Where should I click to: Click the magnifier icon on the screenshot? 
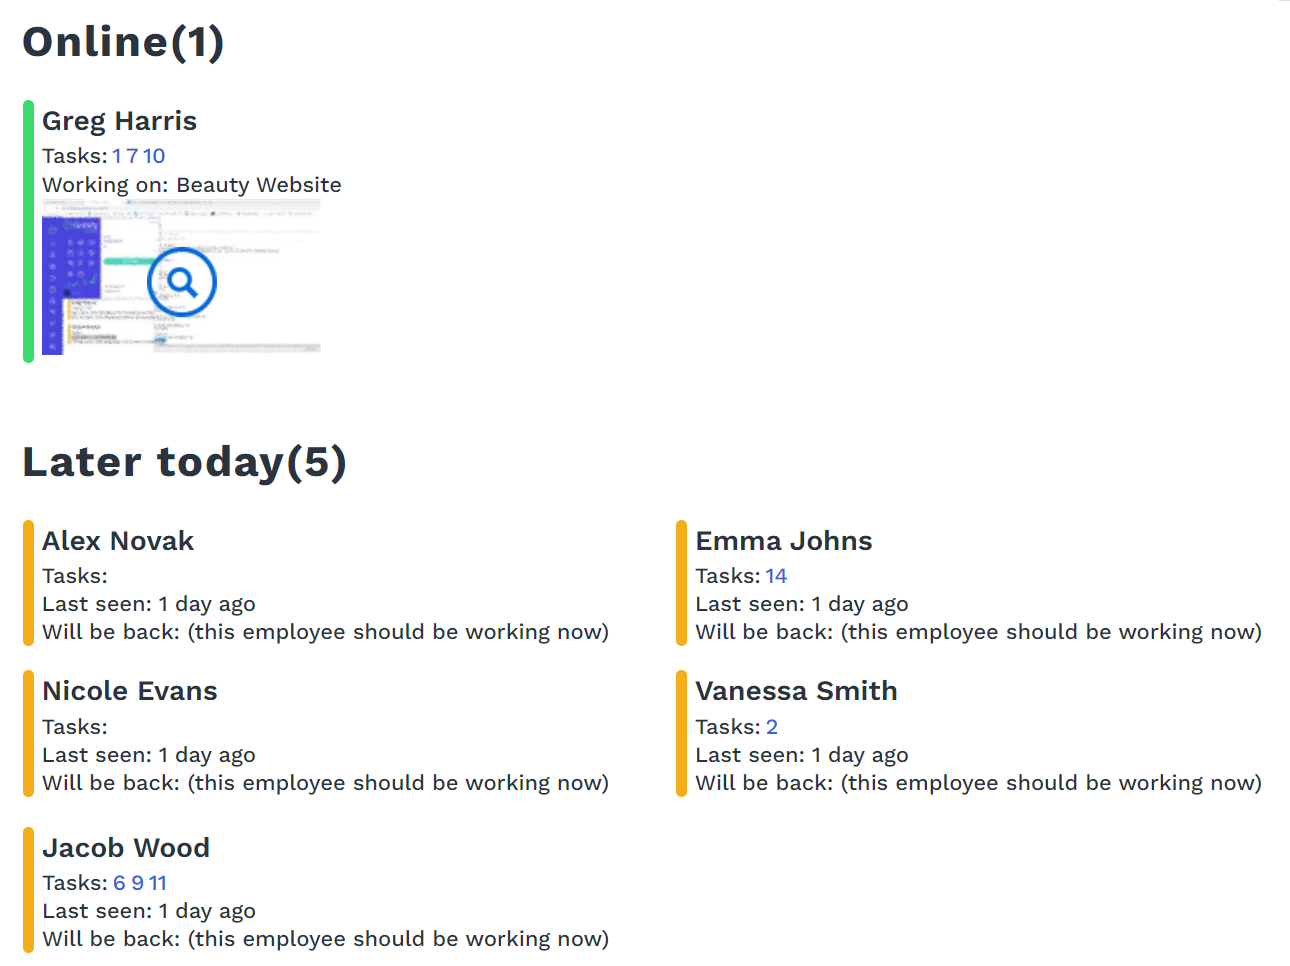182,283
